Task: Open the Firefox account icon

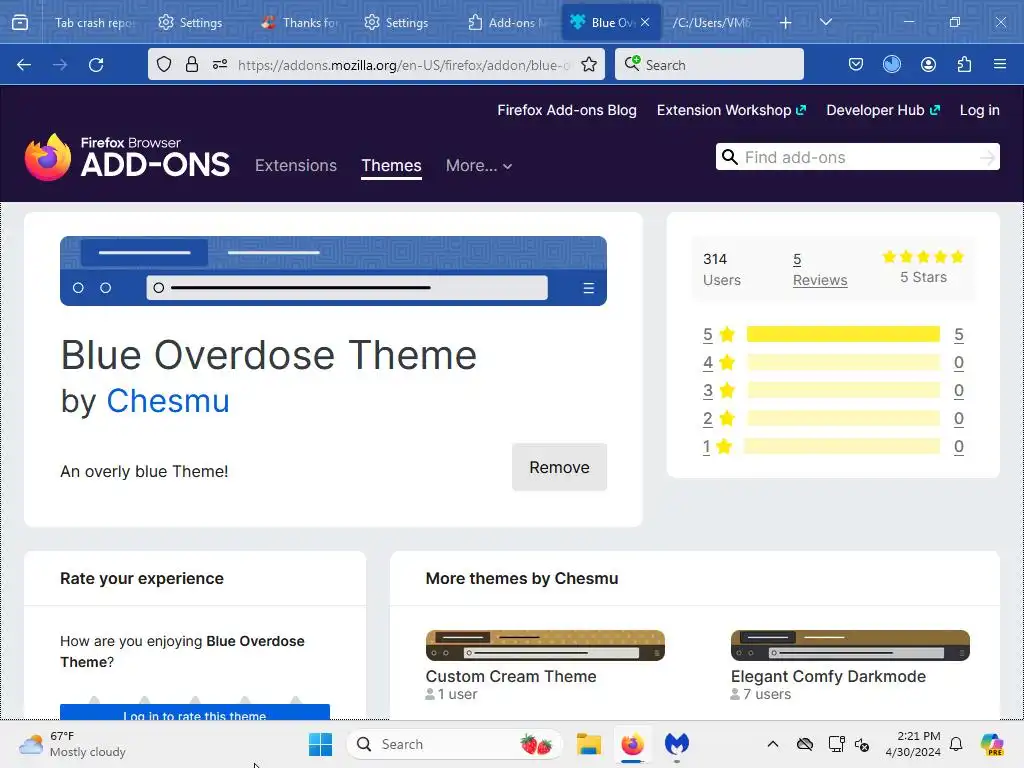Action: pyautogui.click(x=928, y=65)
